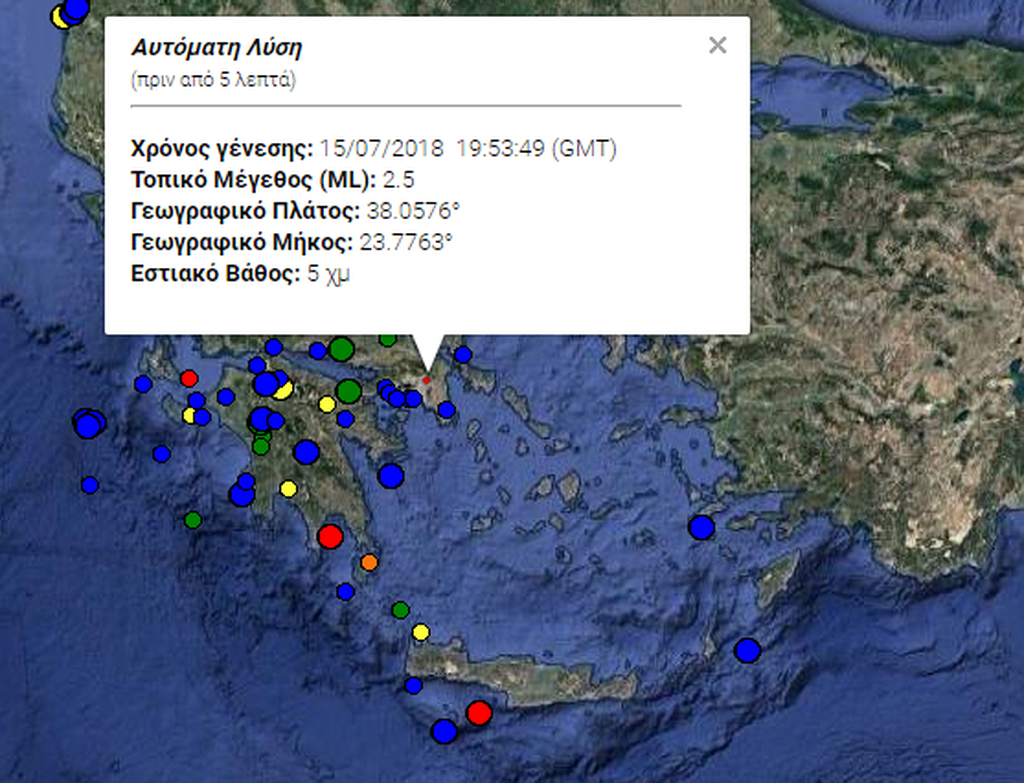Click the green marker just above the yellow one near Crete
The height and width of the screenshot is (783, 1024).
pyautogui.click(x=401, y=609)
